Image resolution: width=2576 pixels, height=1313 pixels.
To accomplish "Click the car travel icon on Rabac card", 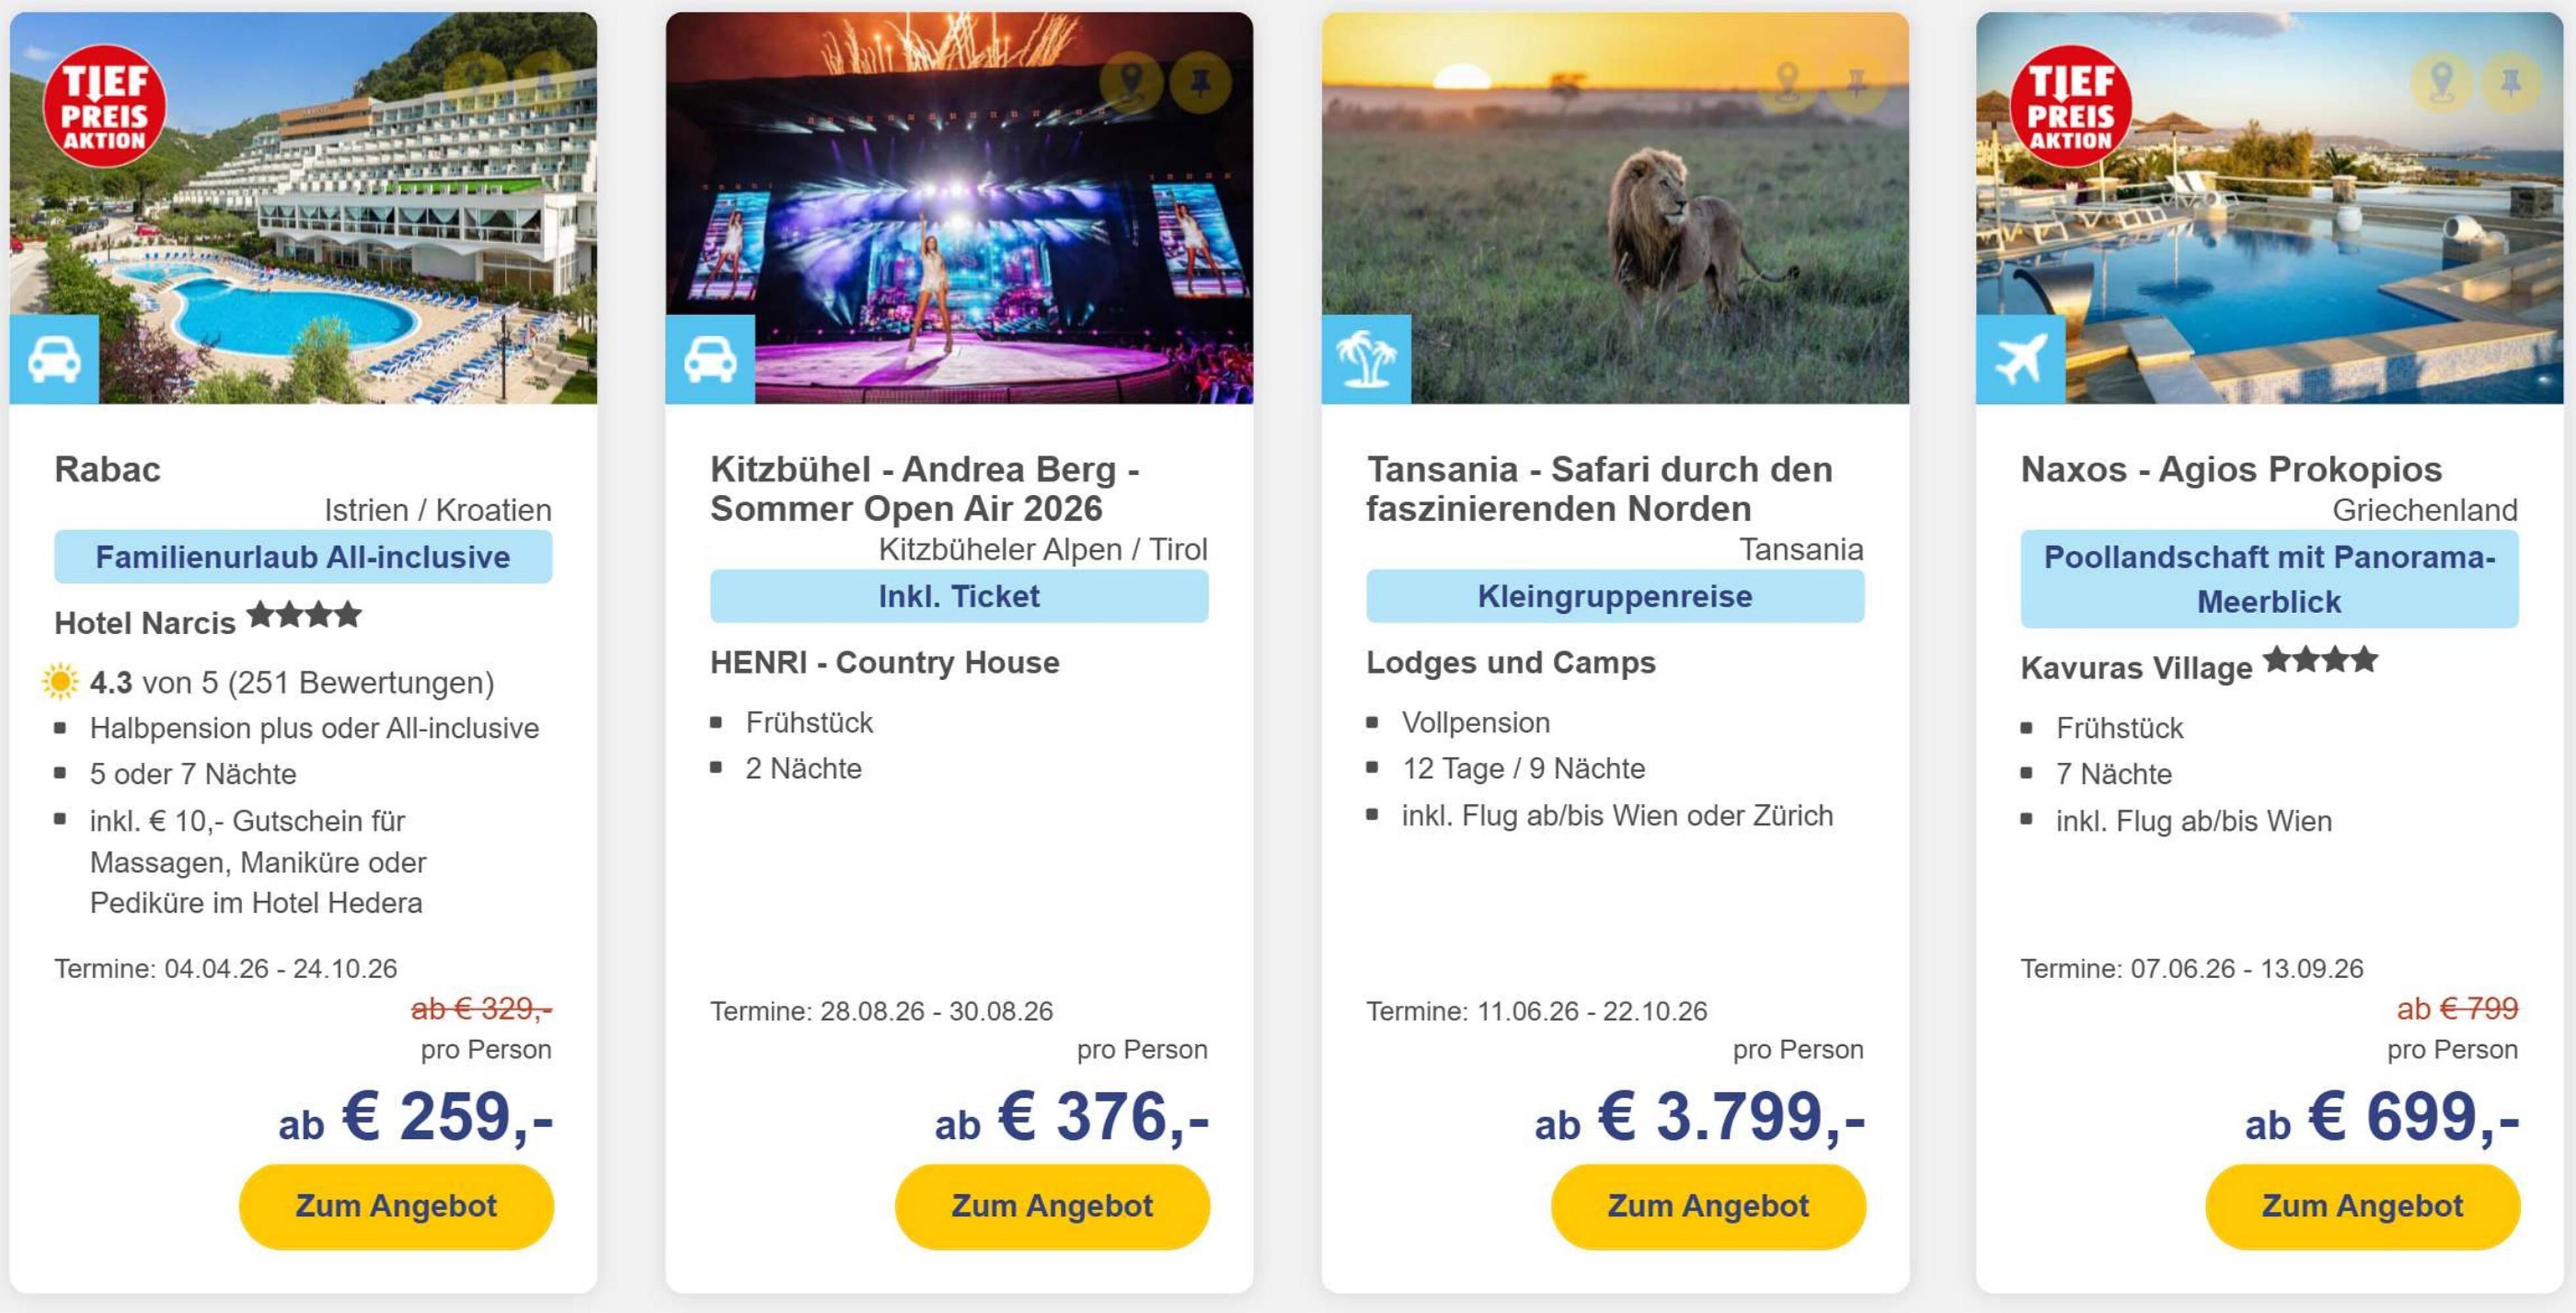I will point(54,359).
